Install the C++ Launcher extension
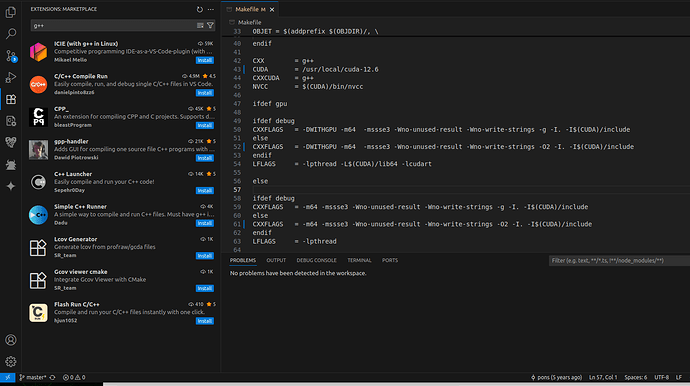 point(205,191)
